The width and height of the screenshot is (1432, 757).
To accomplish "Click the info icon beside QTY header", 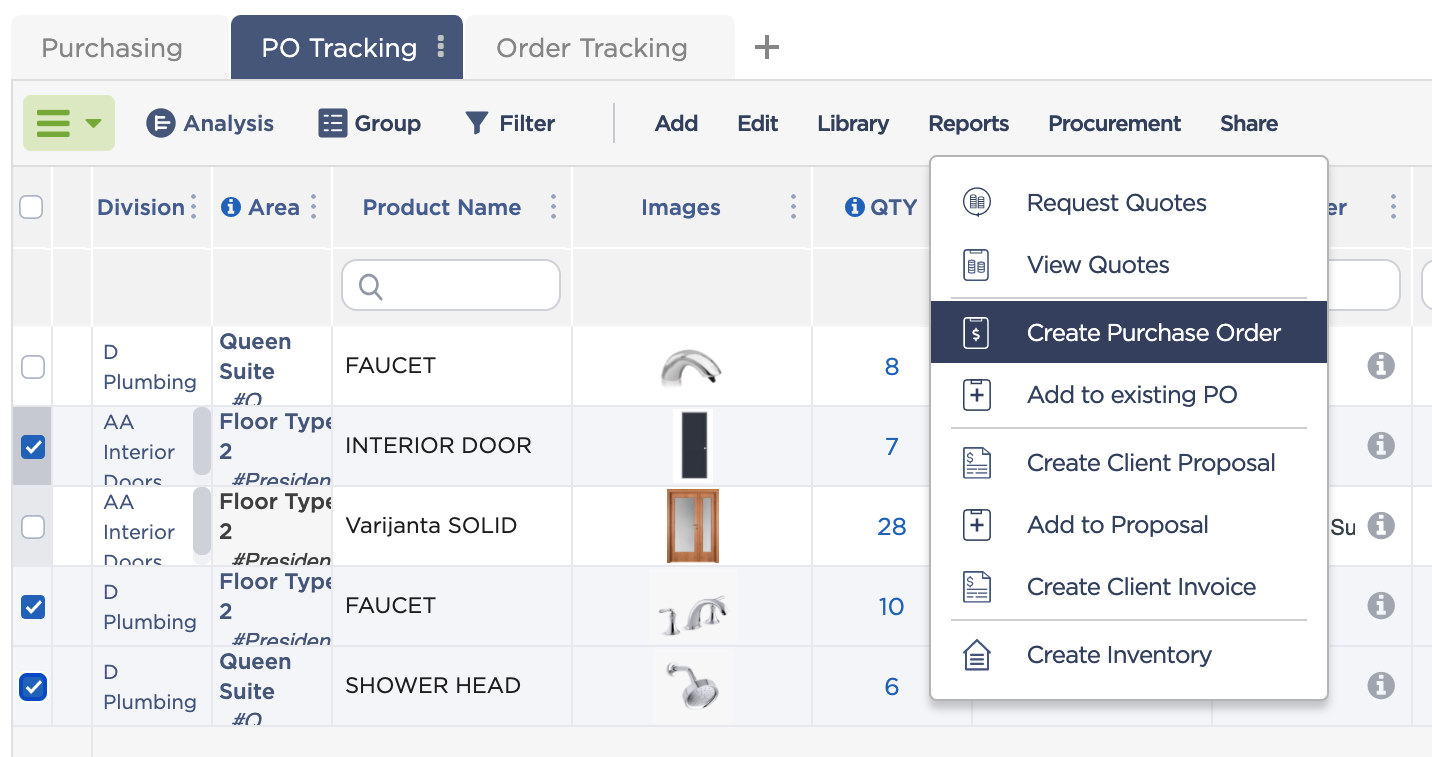I will [x=854, y=207].
